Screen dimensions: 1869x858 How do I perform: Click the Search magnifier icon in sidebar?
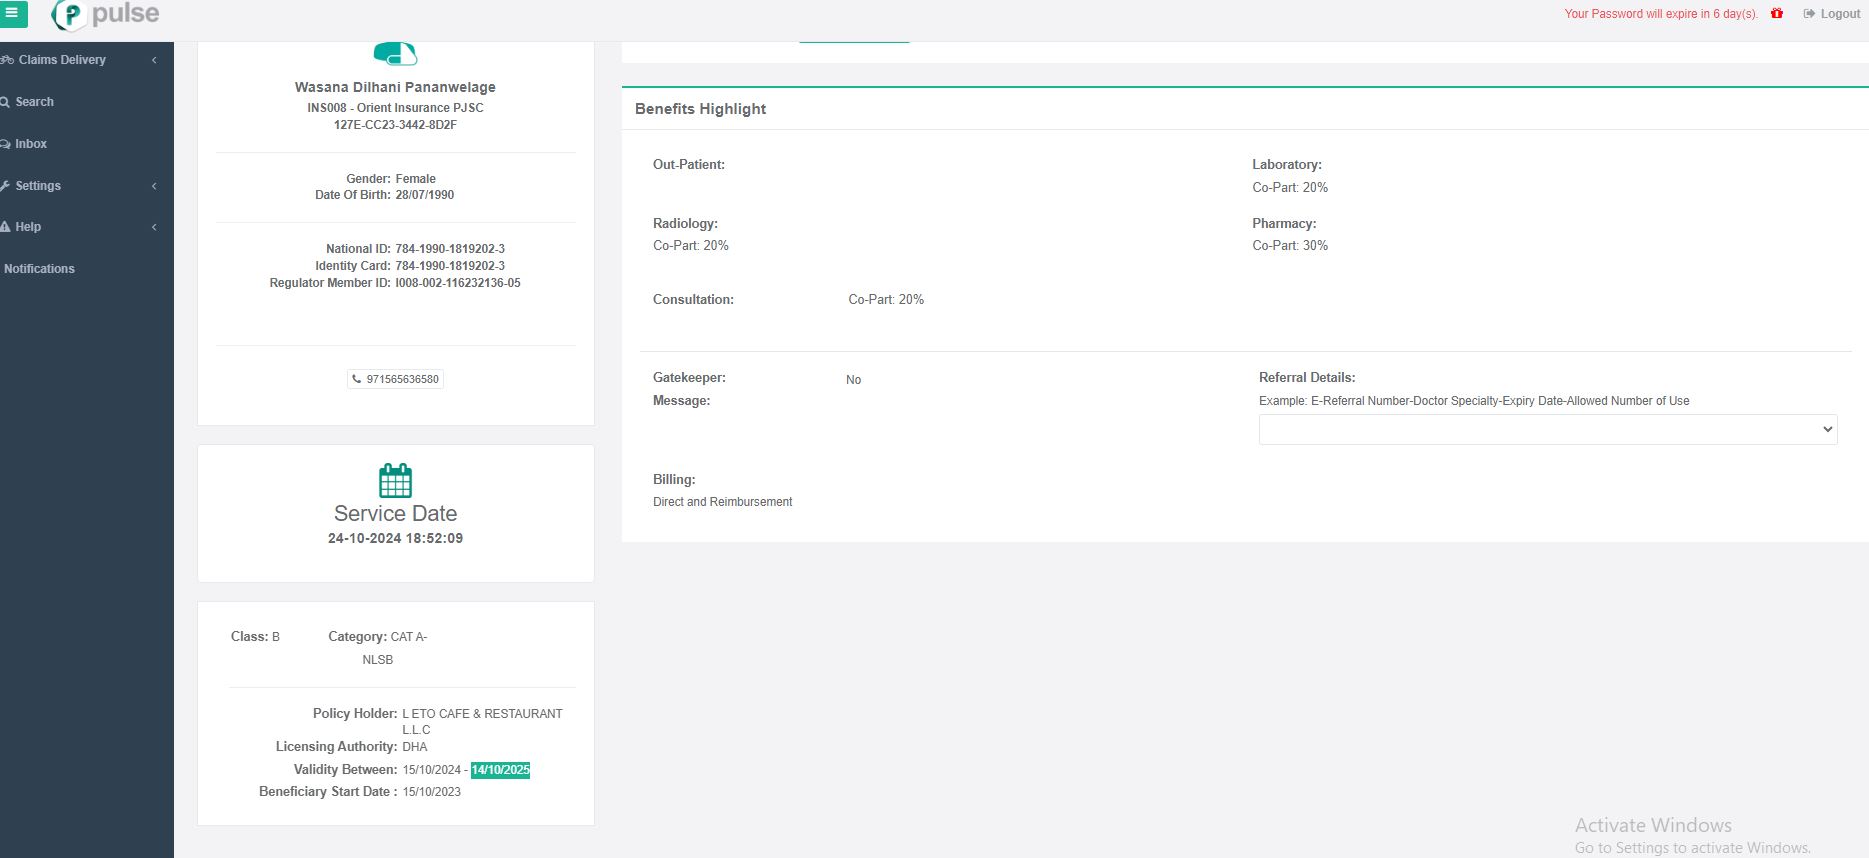(6, 102)
